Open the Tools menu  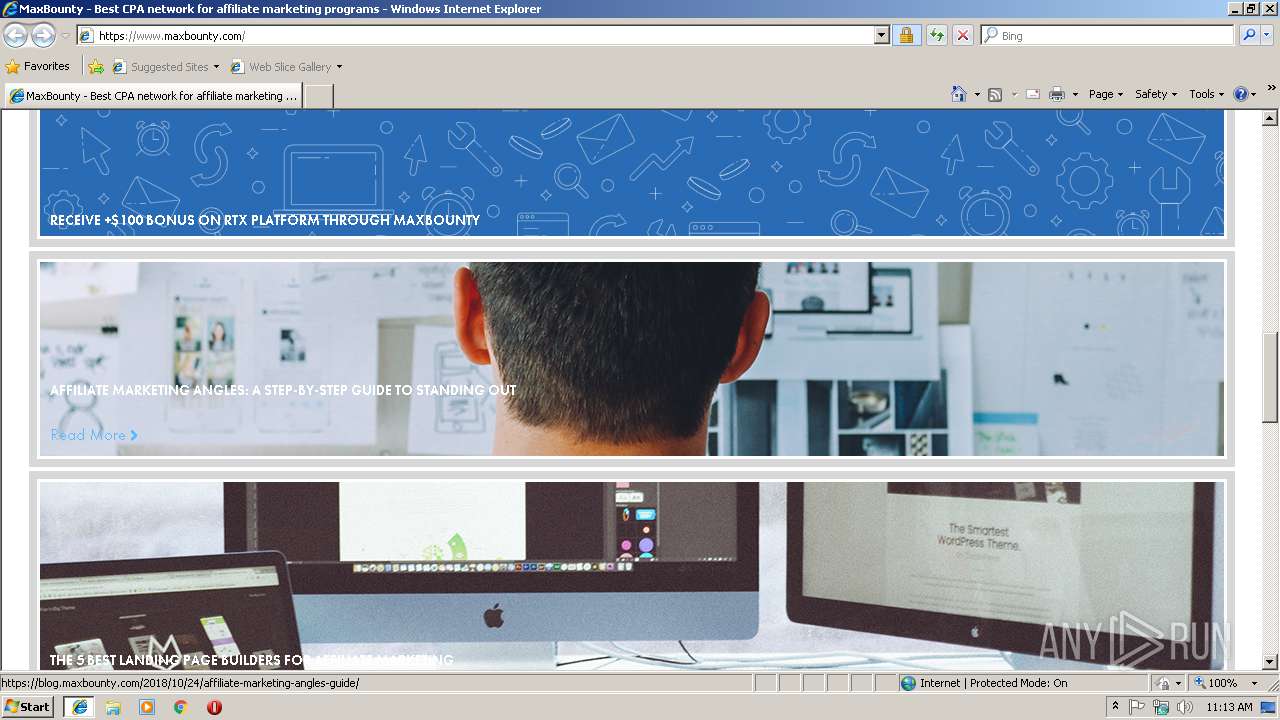coord(1207,94)
